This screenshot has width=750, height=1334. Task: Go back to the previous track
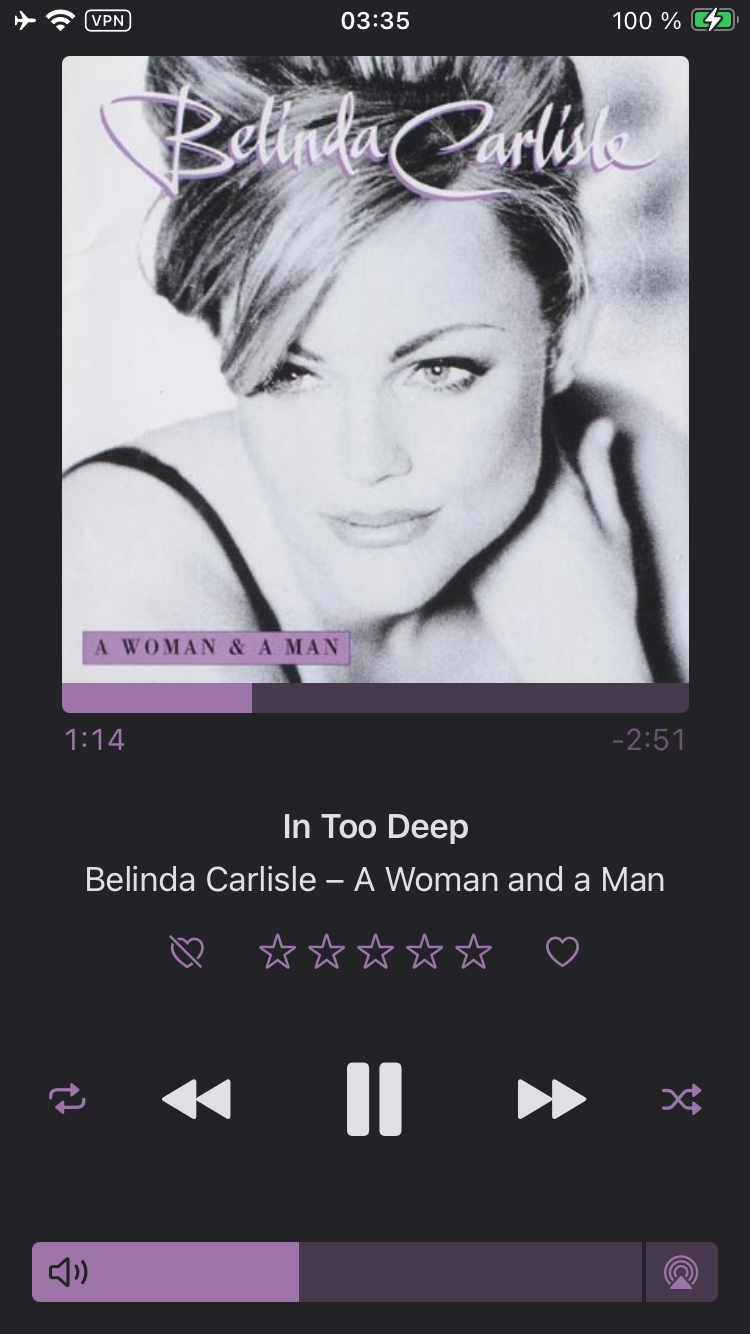(x=196, y=1099)
